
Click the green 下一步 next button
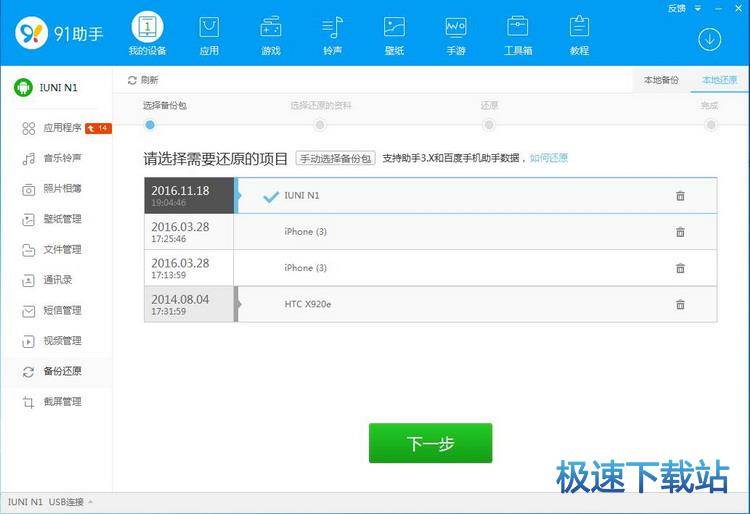click(x=430, y=443)
